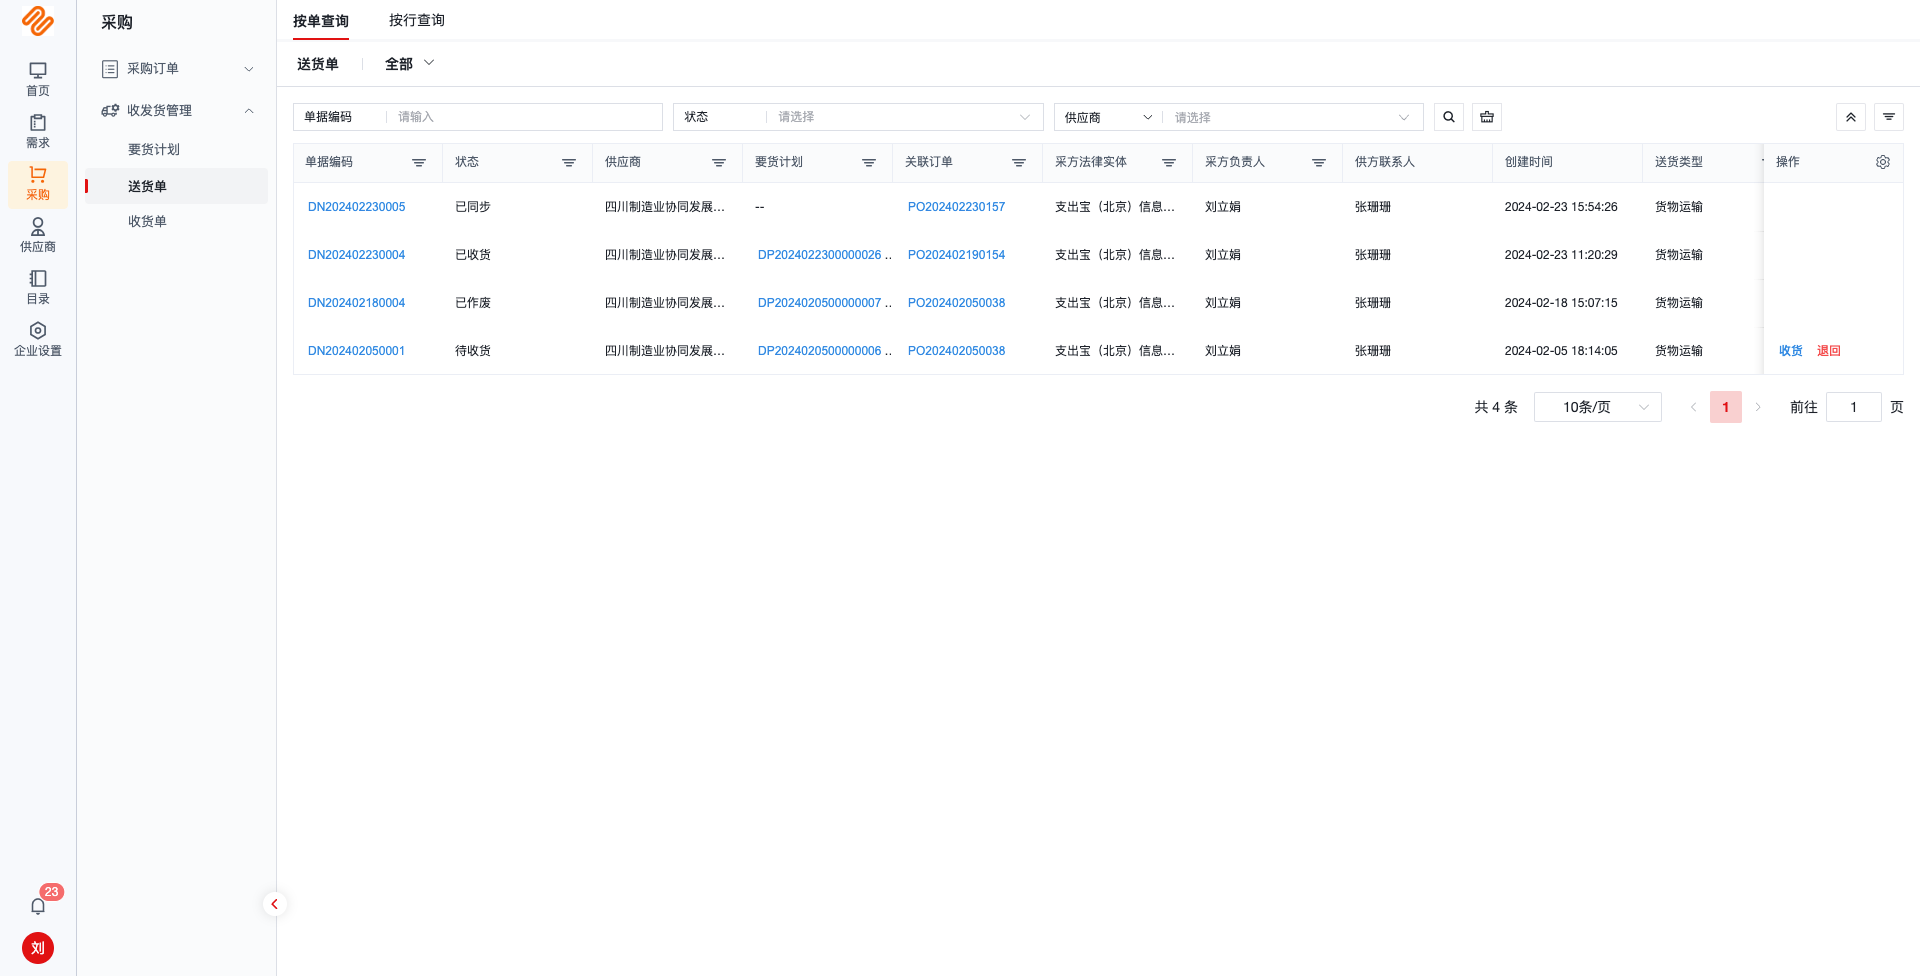Open notifications bell with 23 badge
The width and height of the screenshot is (1920, 976).
pos(38,906)
